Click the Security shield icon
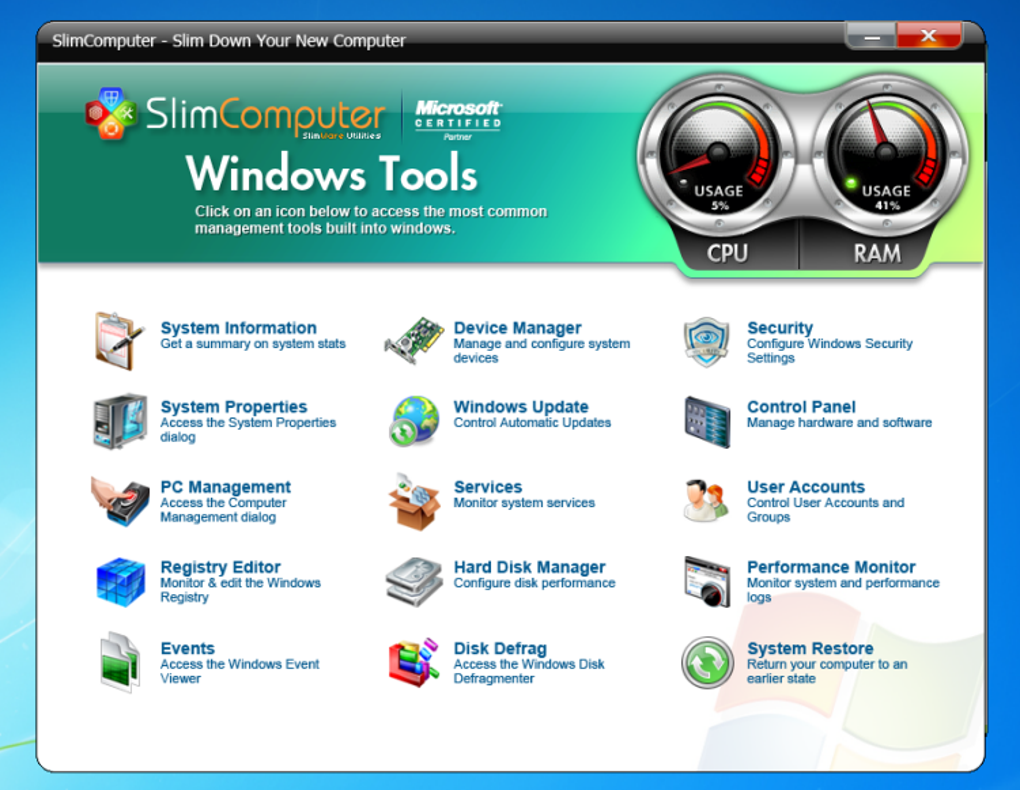Viewport: 1020px width, 790px height. [706, 342]
